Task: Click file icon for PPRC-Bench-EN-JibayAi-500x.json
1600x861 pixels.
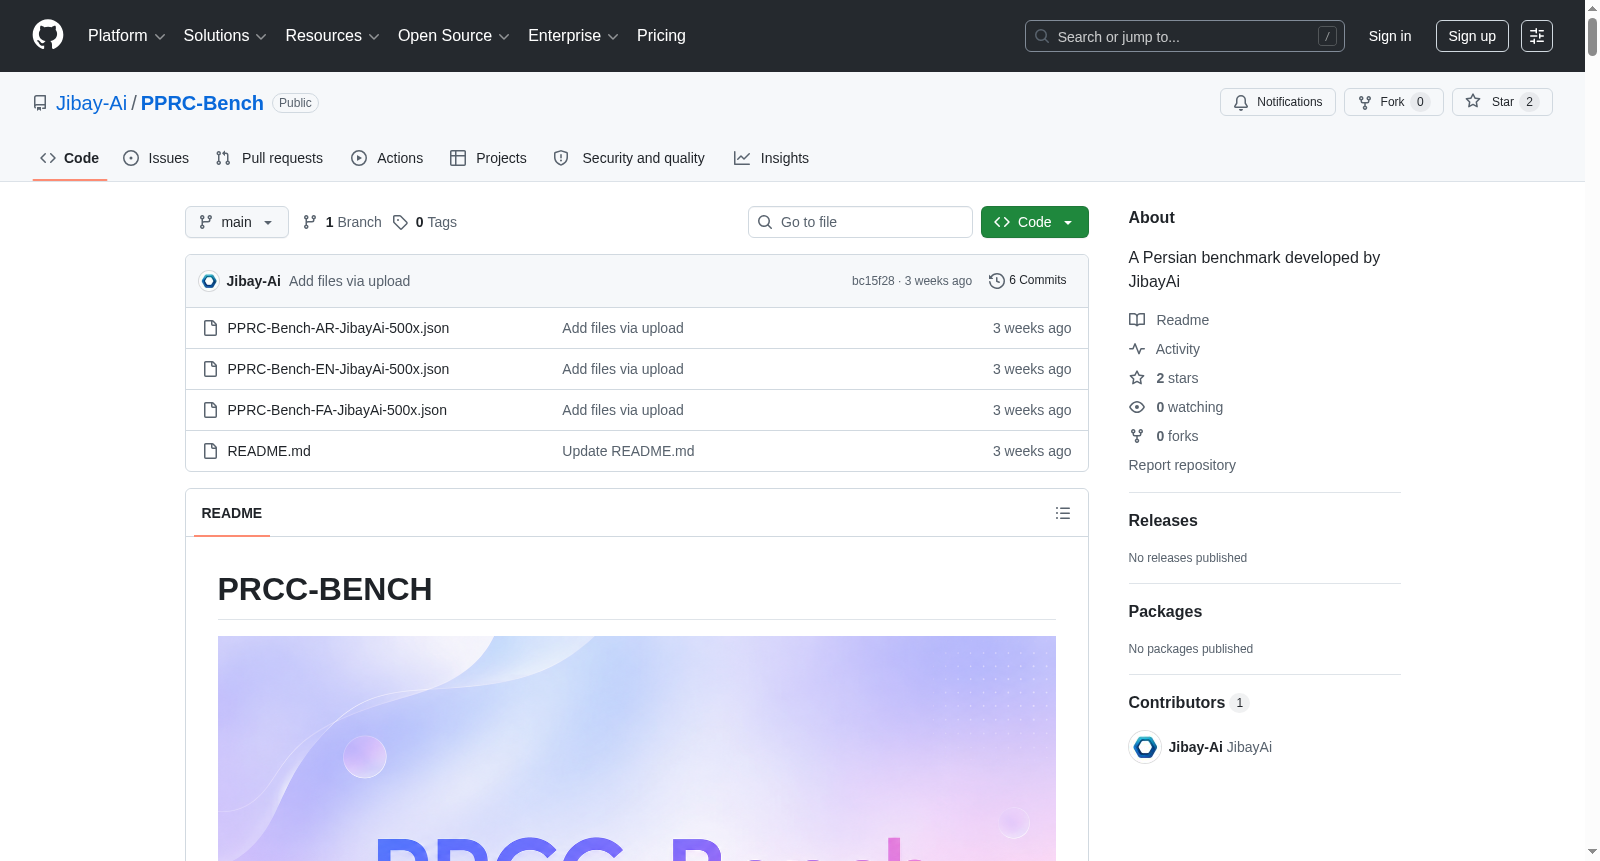Action: click(x=210, y=369)
